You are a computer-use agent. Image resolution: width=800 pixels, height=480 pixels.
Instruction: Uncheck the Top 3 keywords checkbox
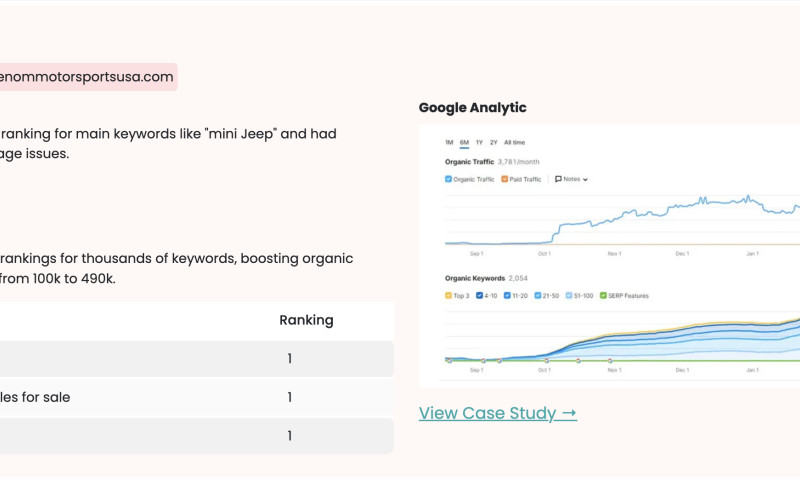(448, 296)
